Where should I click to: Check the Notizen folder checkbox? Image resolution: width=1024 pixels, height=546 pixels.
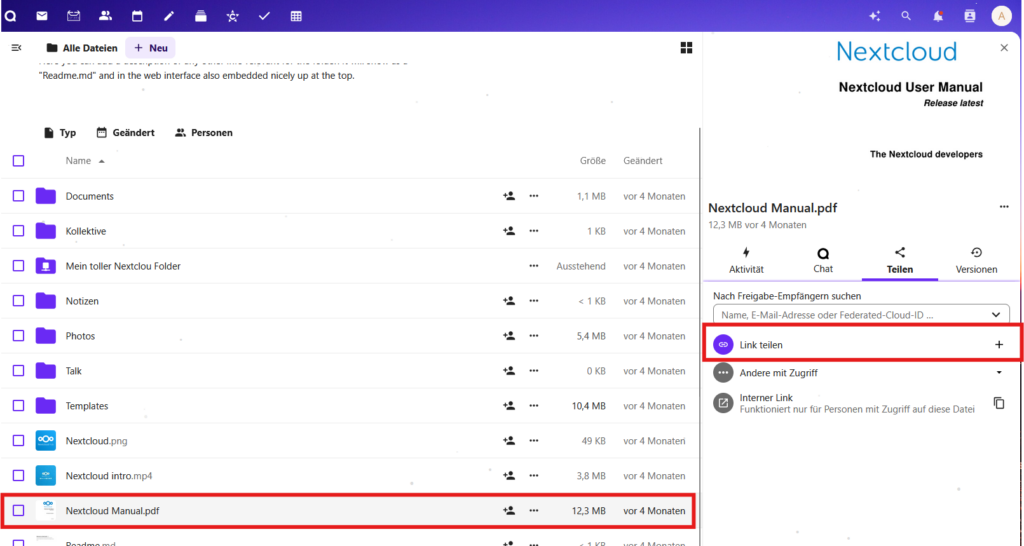[18, 301]
